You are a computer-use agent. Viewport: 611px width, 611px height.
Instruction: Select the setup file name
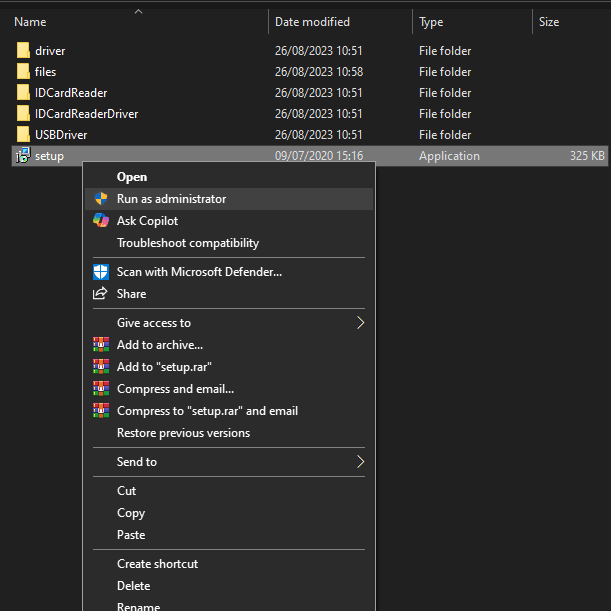[49, 156]
